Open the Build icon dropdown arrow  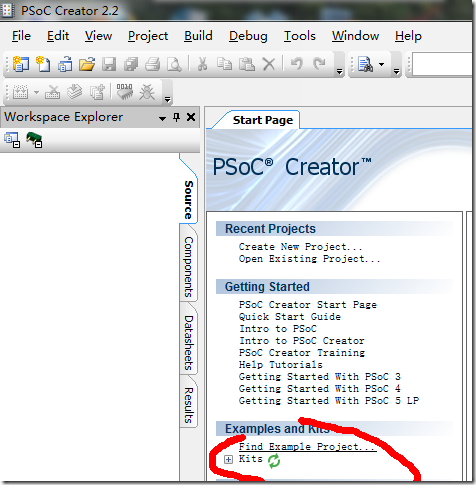[x=36, y=92]
